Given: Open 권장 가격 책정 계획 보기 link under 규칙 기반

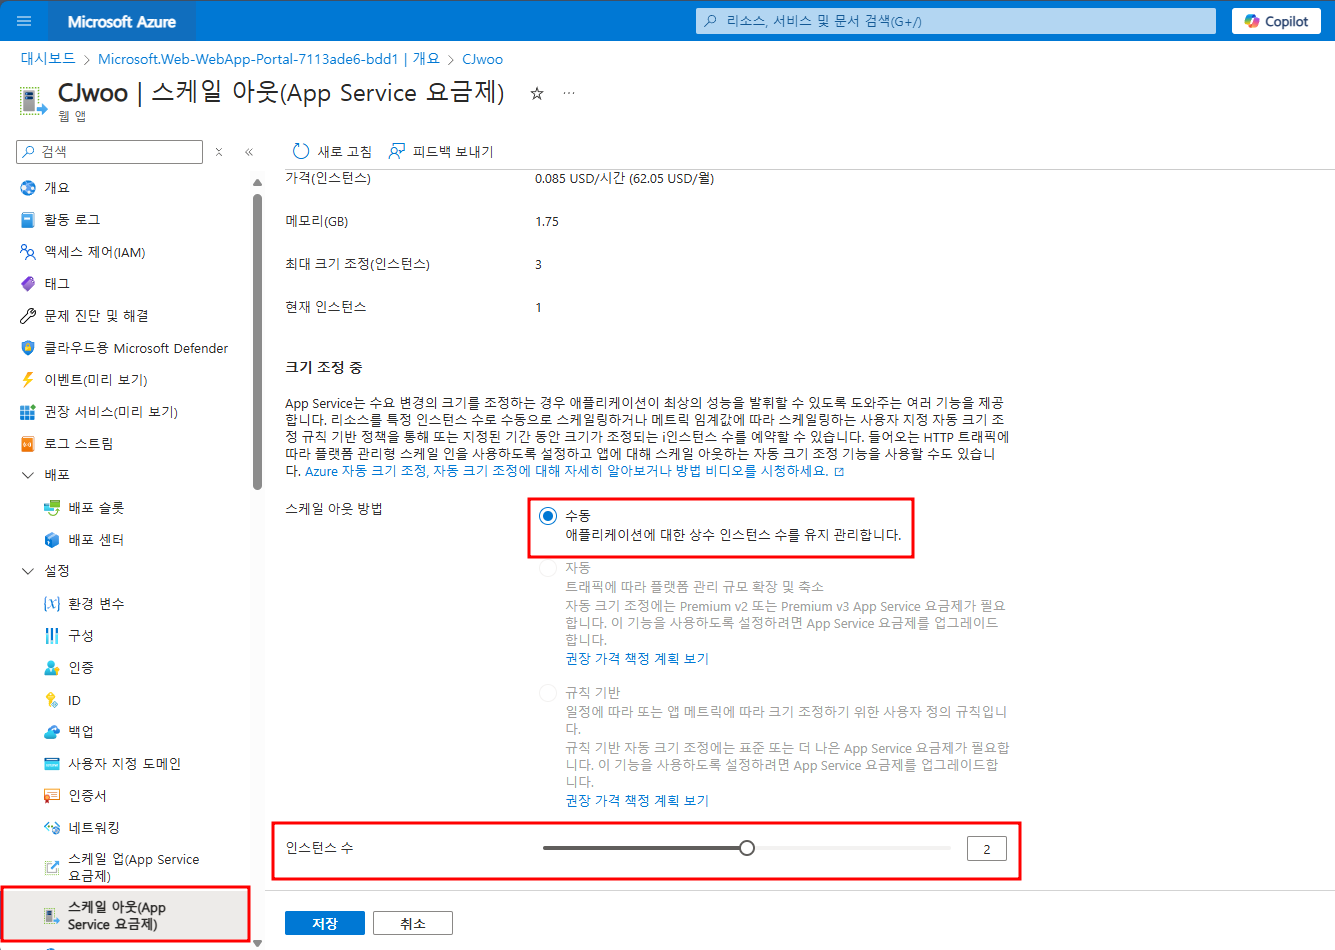Looking at the screenshot, I should [x=637, y=801].
